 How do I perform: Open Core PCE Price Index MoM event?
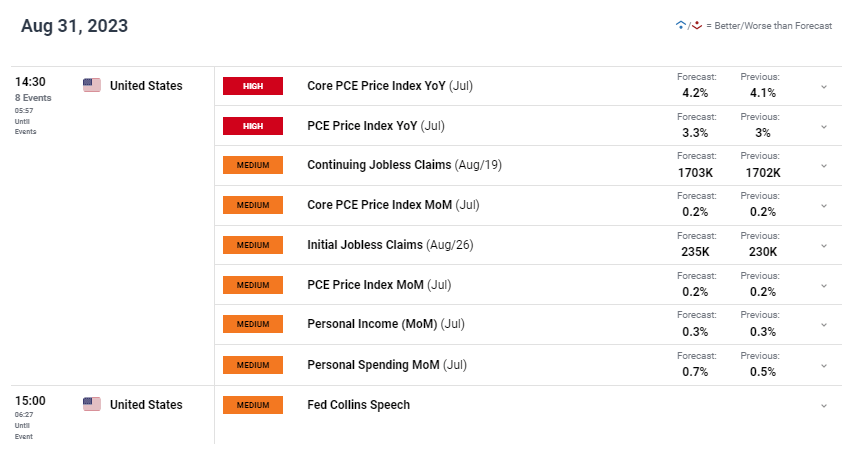(x=393, y=205)
